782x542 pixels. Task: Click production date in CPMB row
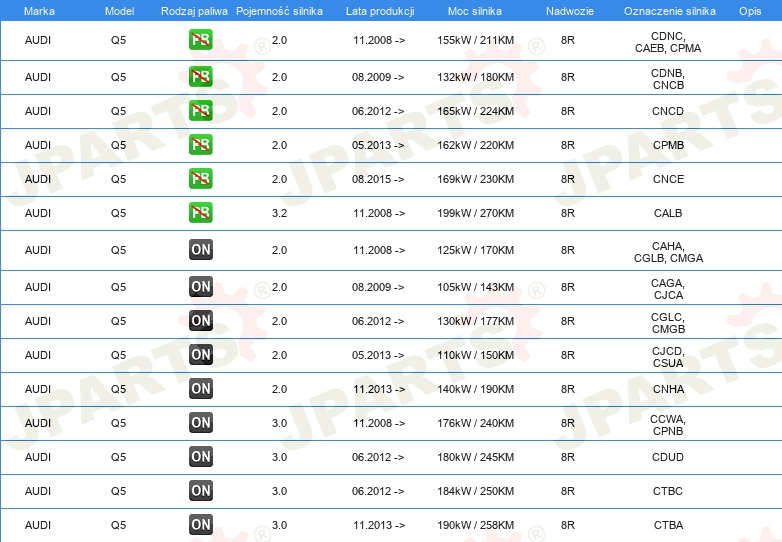click(378, 145)
